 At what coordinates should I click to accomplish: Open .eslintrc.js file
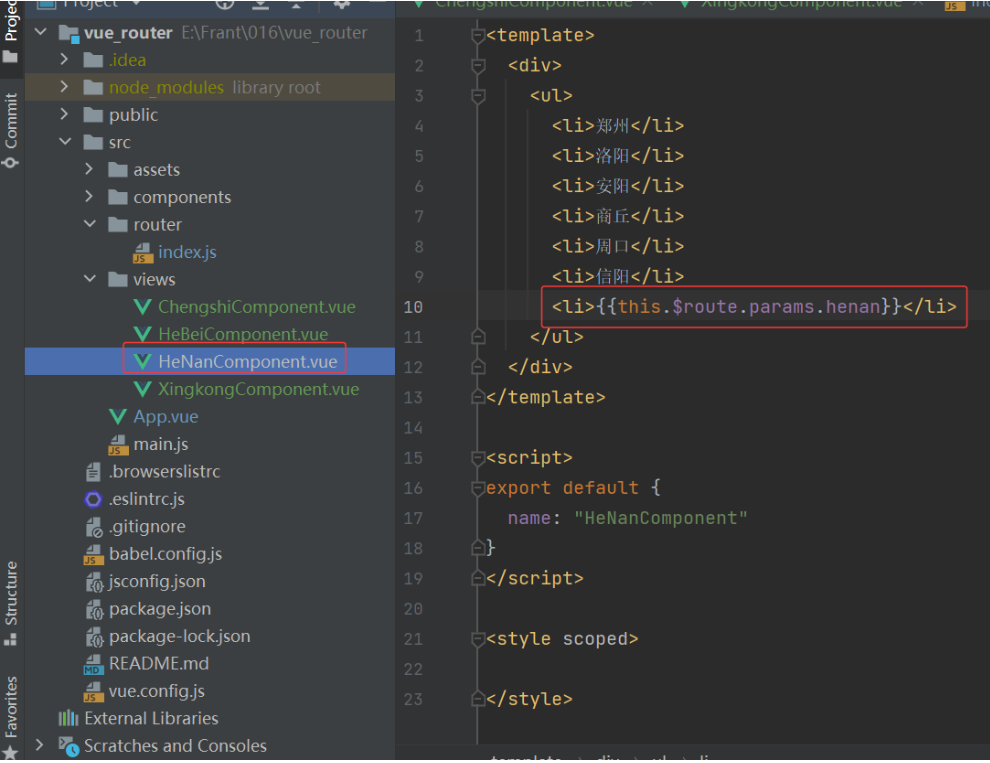tap(146, 499)
